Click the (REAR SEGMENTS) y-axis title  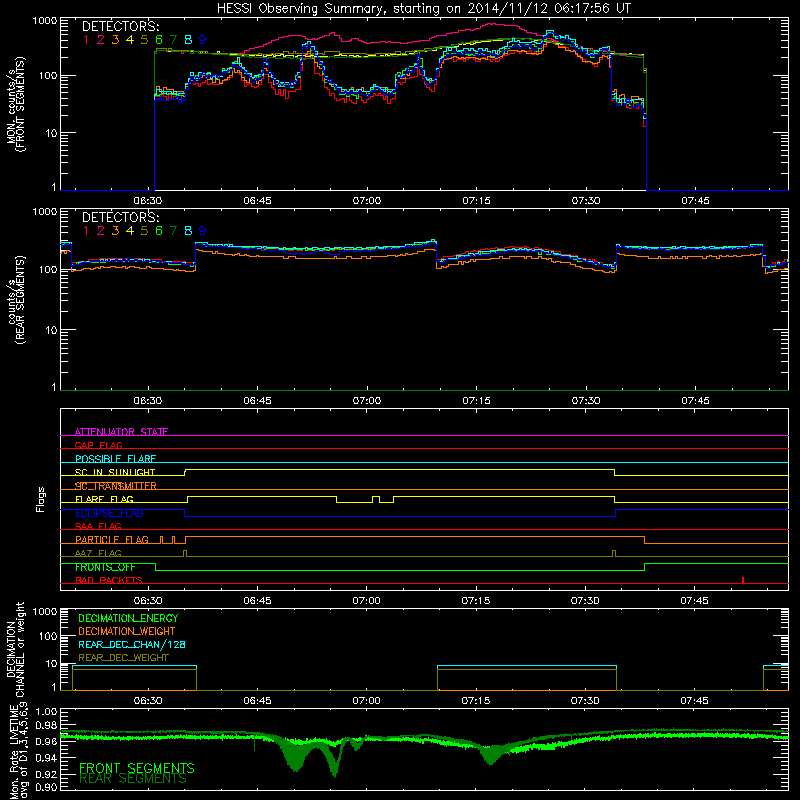[20, 299]
